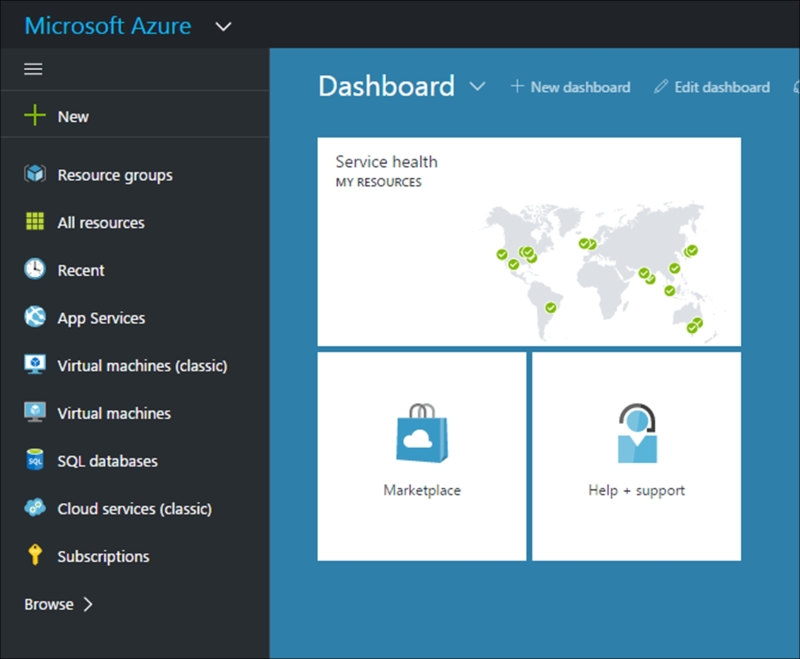Click the Marketplace shopping bag icon
The height and width of the screenshot is (659, 800).
[422, 433]
